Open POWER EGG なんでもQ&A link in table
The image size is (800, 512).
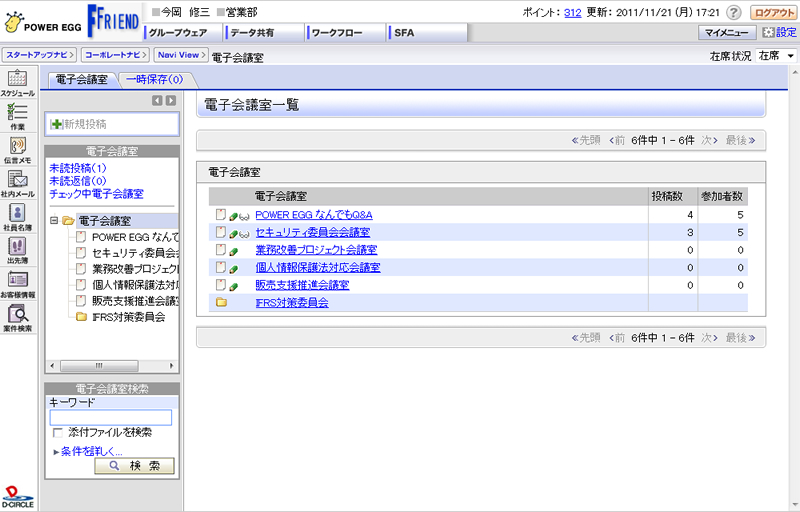tap(314, 215)
